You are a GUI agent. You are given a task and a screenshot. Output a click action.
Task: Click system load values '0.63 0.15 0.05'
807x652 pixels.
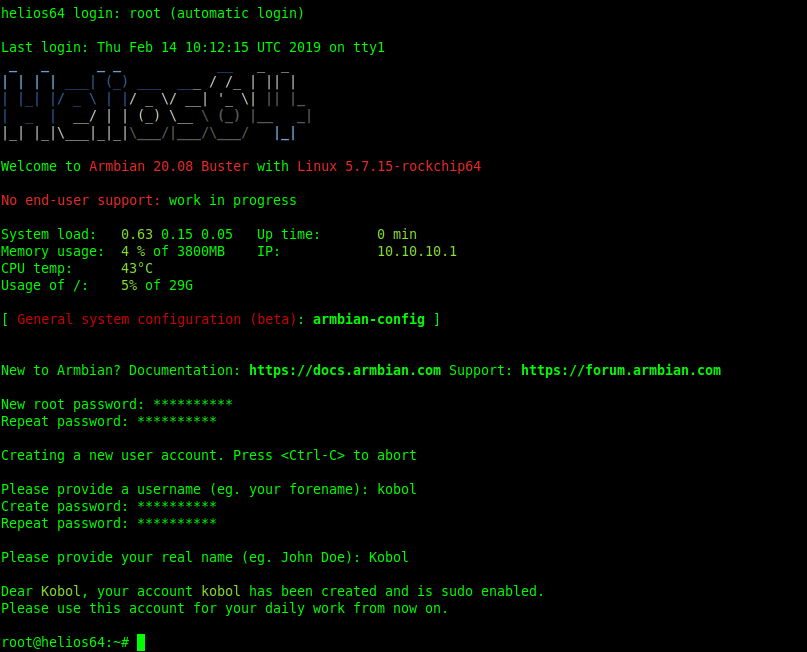click(177, 234)
